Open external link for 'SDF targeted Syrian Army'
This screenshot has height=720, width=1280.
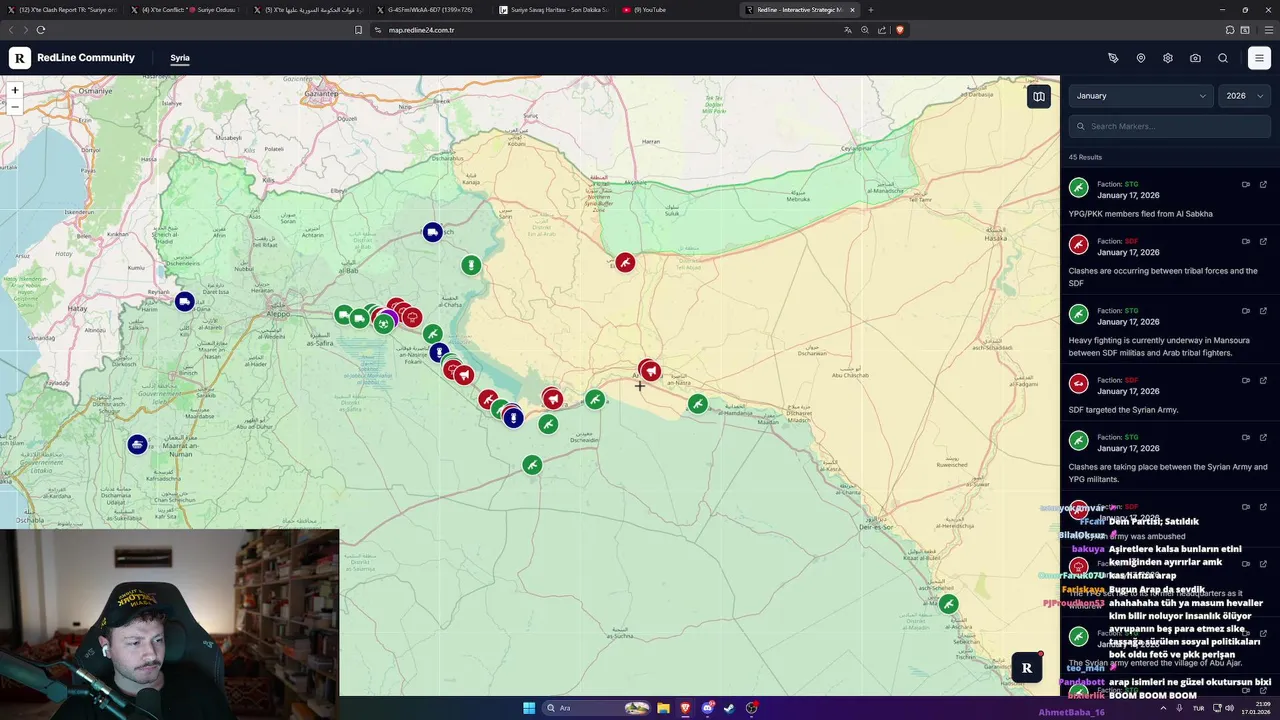(1263, 380)
